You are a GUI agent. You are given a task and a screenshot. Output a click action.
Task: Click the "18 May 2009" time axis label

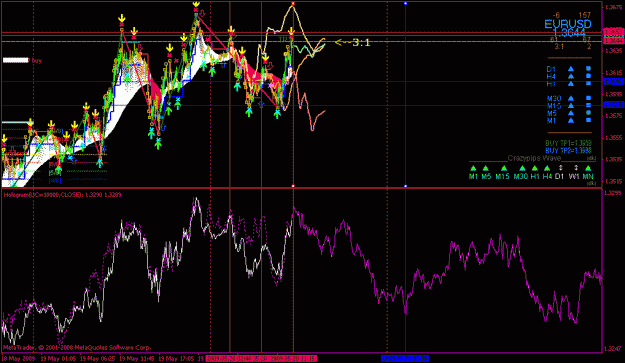(18, 359)
